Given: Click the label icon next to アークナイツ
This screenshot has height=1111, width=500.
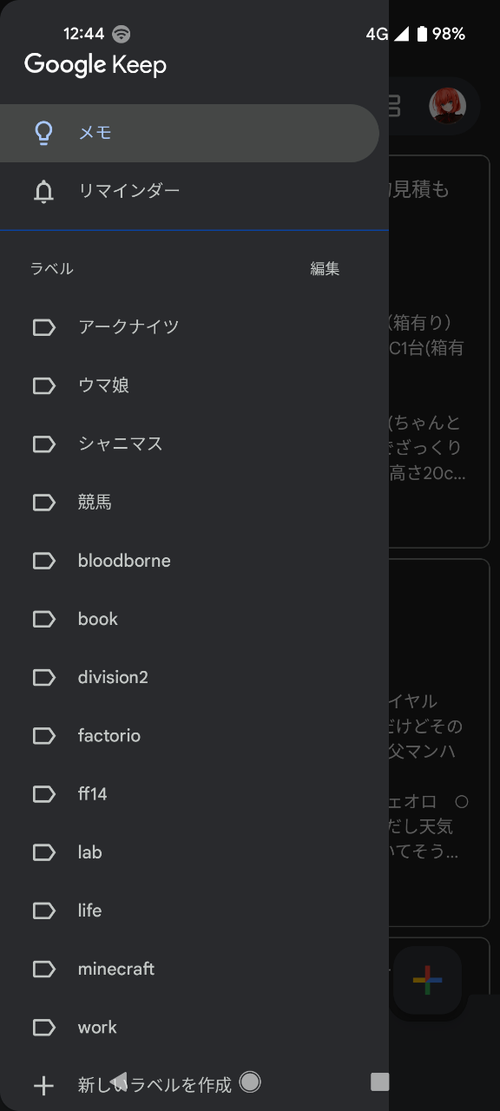Looking at the screenshot, I should click(44, 327).
